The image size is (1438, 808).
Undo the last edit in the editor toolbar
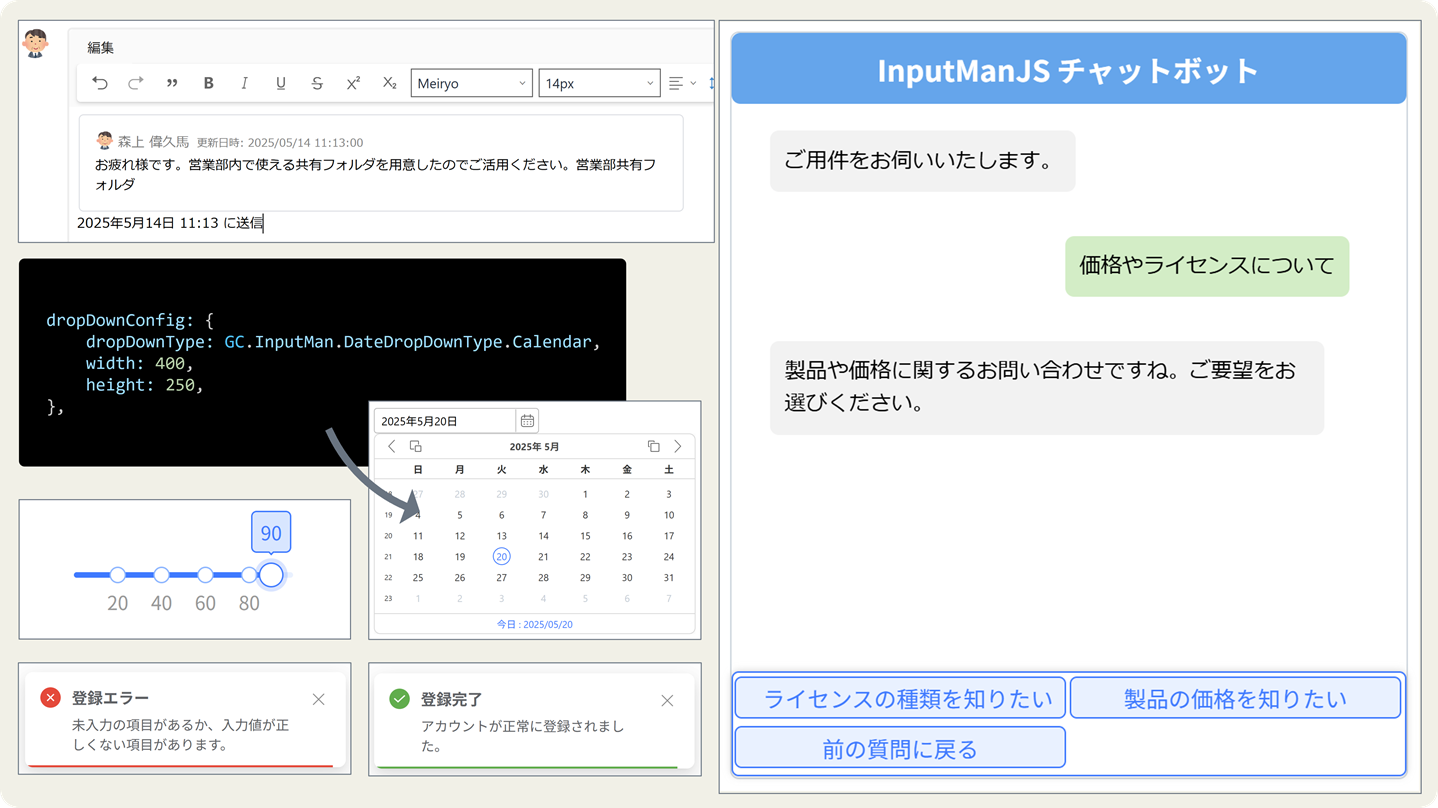click(x=100, y=84)
